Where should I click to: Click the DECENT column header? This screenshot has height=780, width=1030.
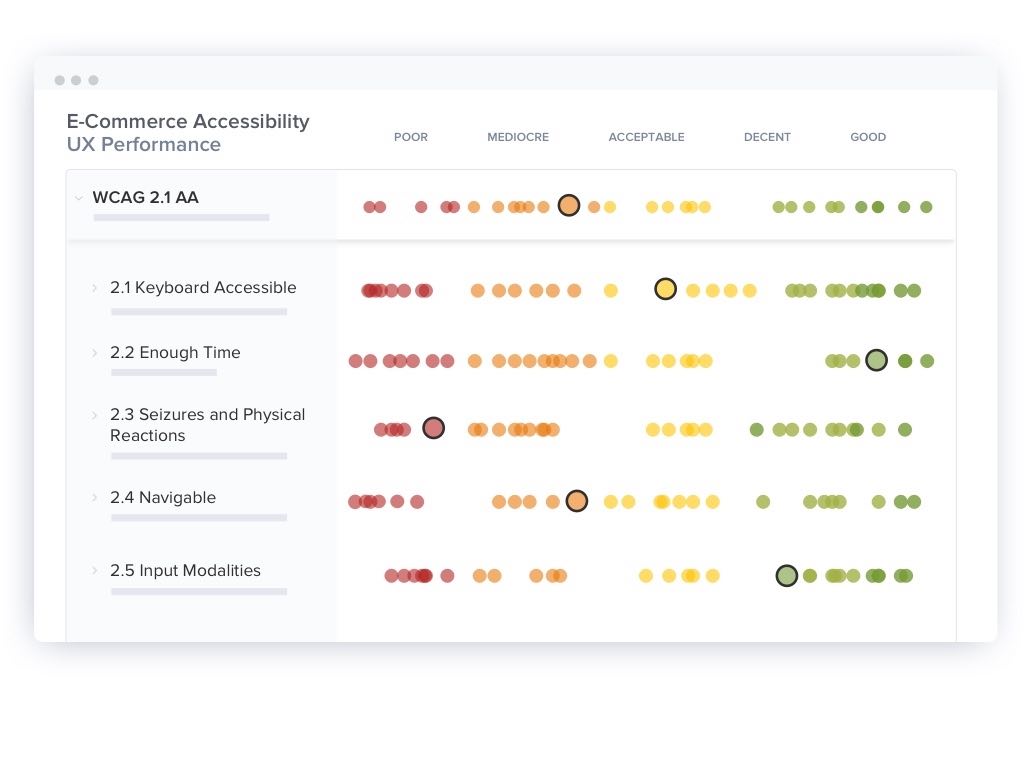pyautogui.click(x=767, y=137)
